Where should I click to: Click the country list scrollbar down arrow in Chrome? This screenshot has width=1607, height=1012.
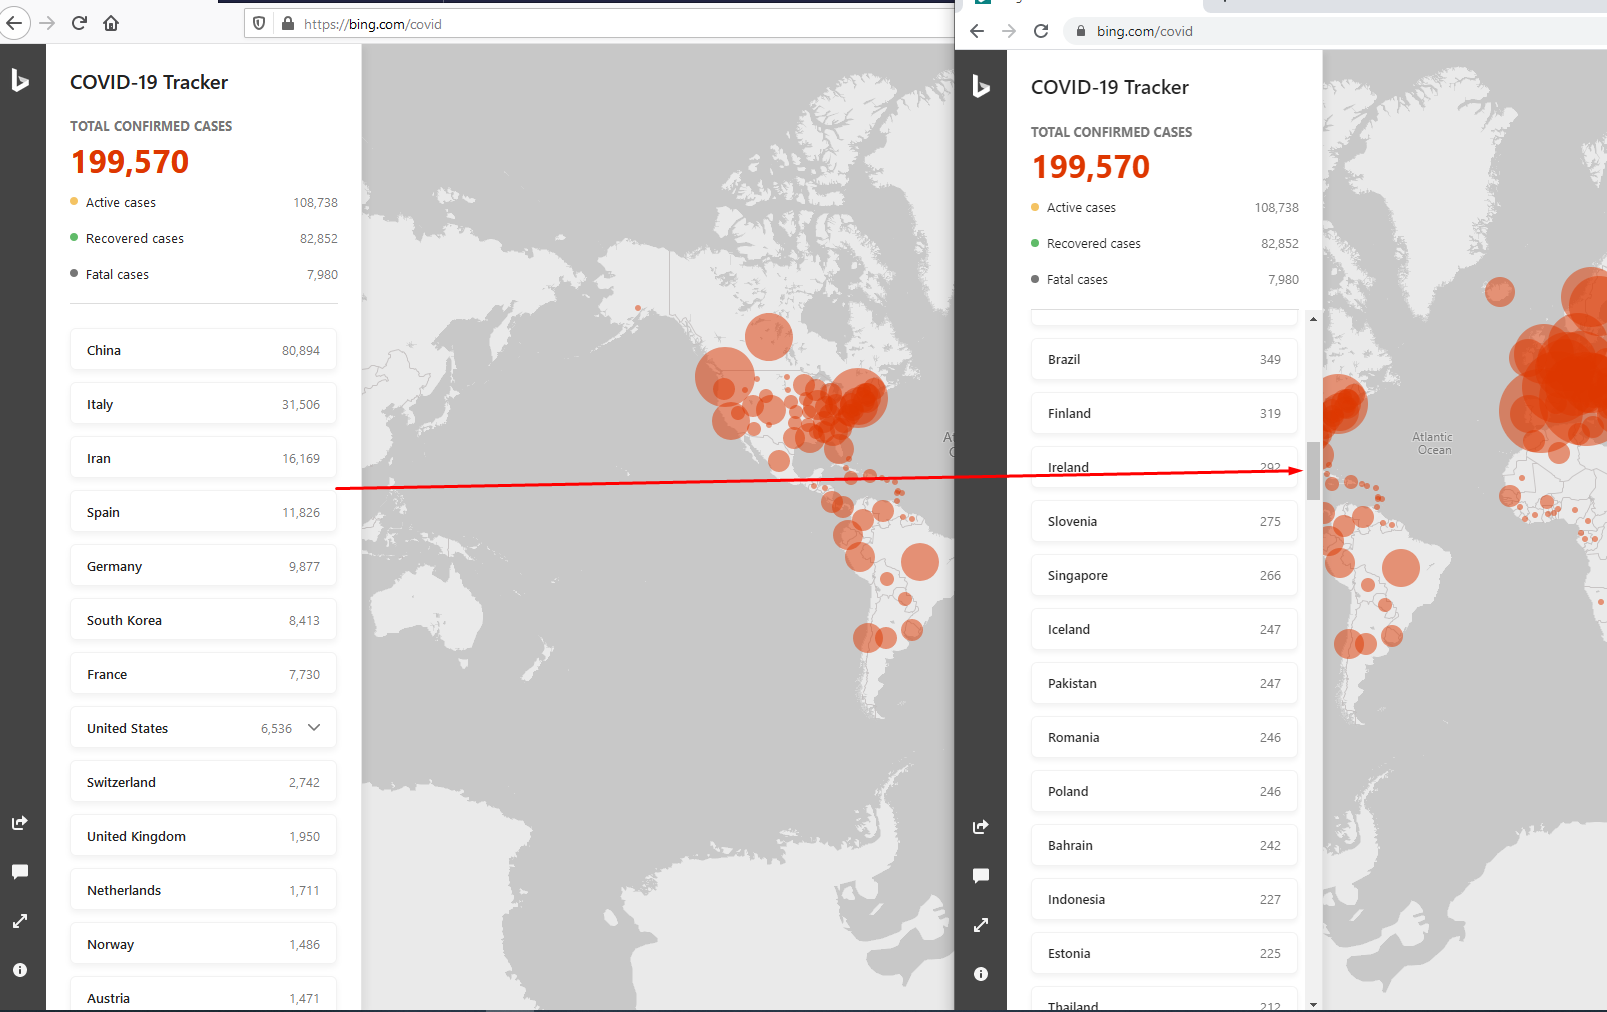1313,1004
